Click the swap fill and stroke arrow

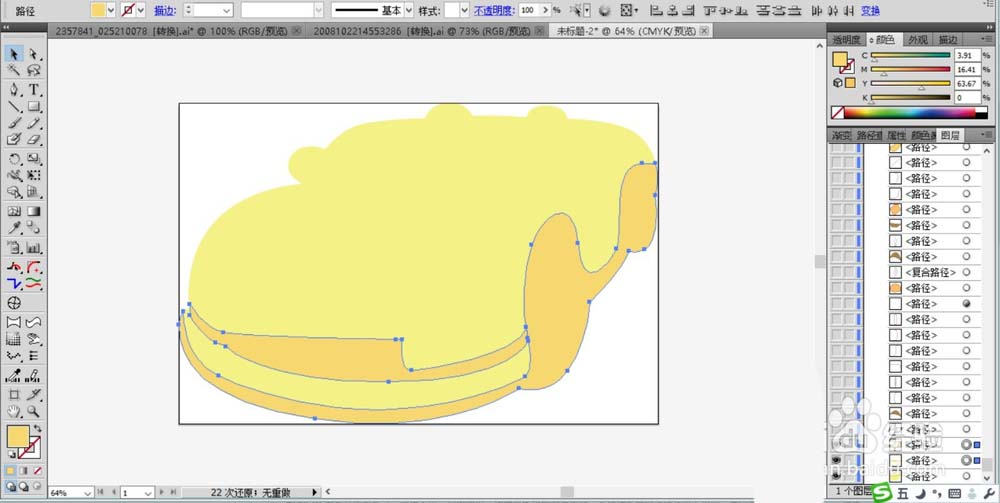point(38,428)
